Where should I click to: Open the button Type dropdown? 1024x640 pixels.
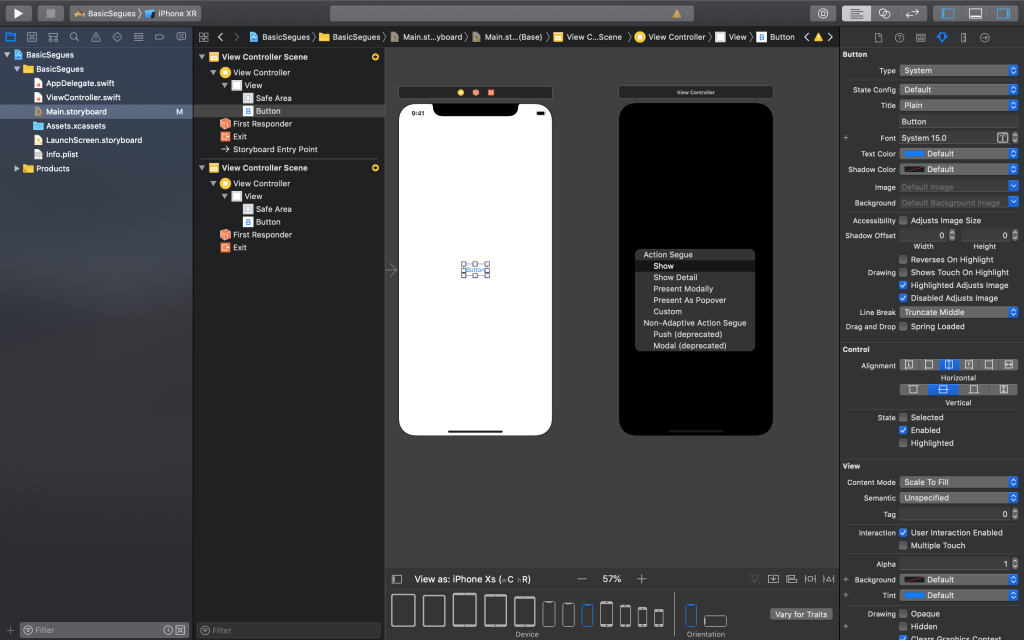tap(959, 71)
